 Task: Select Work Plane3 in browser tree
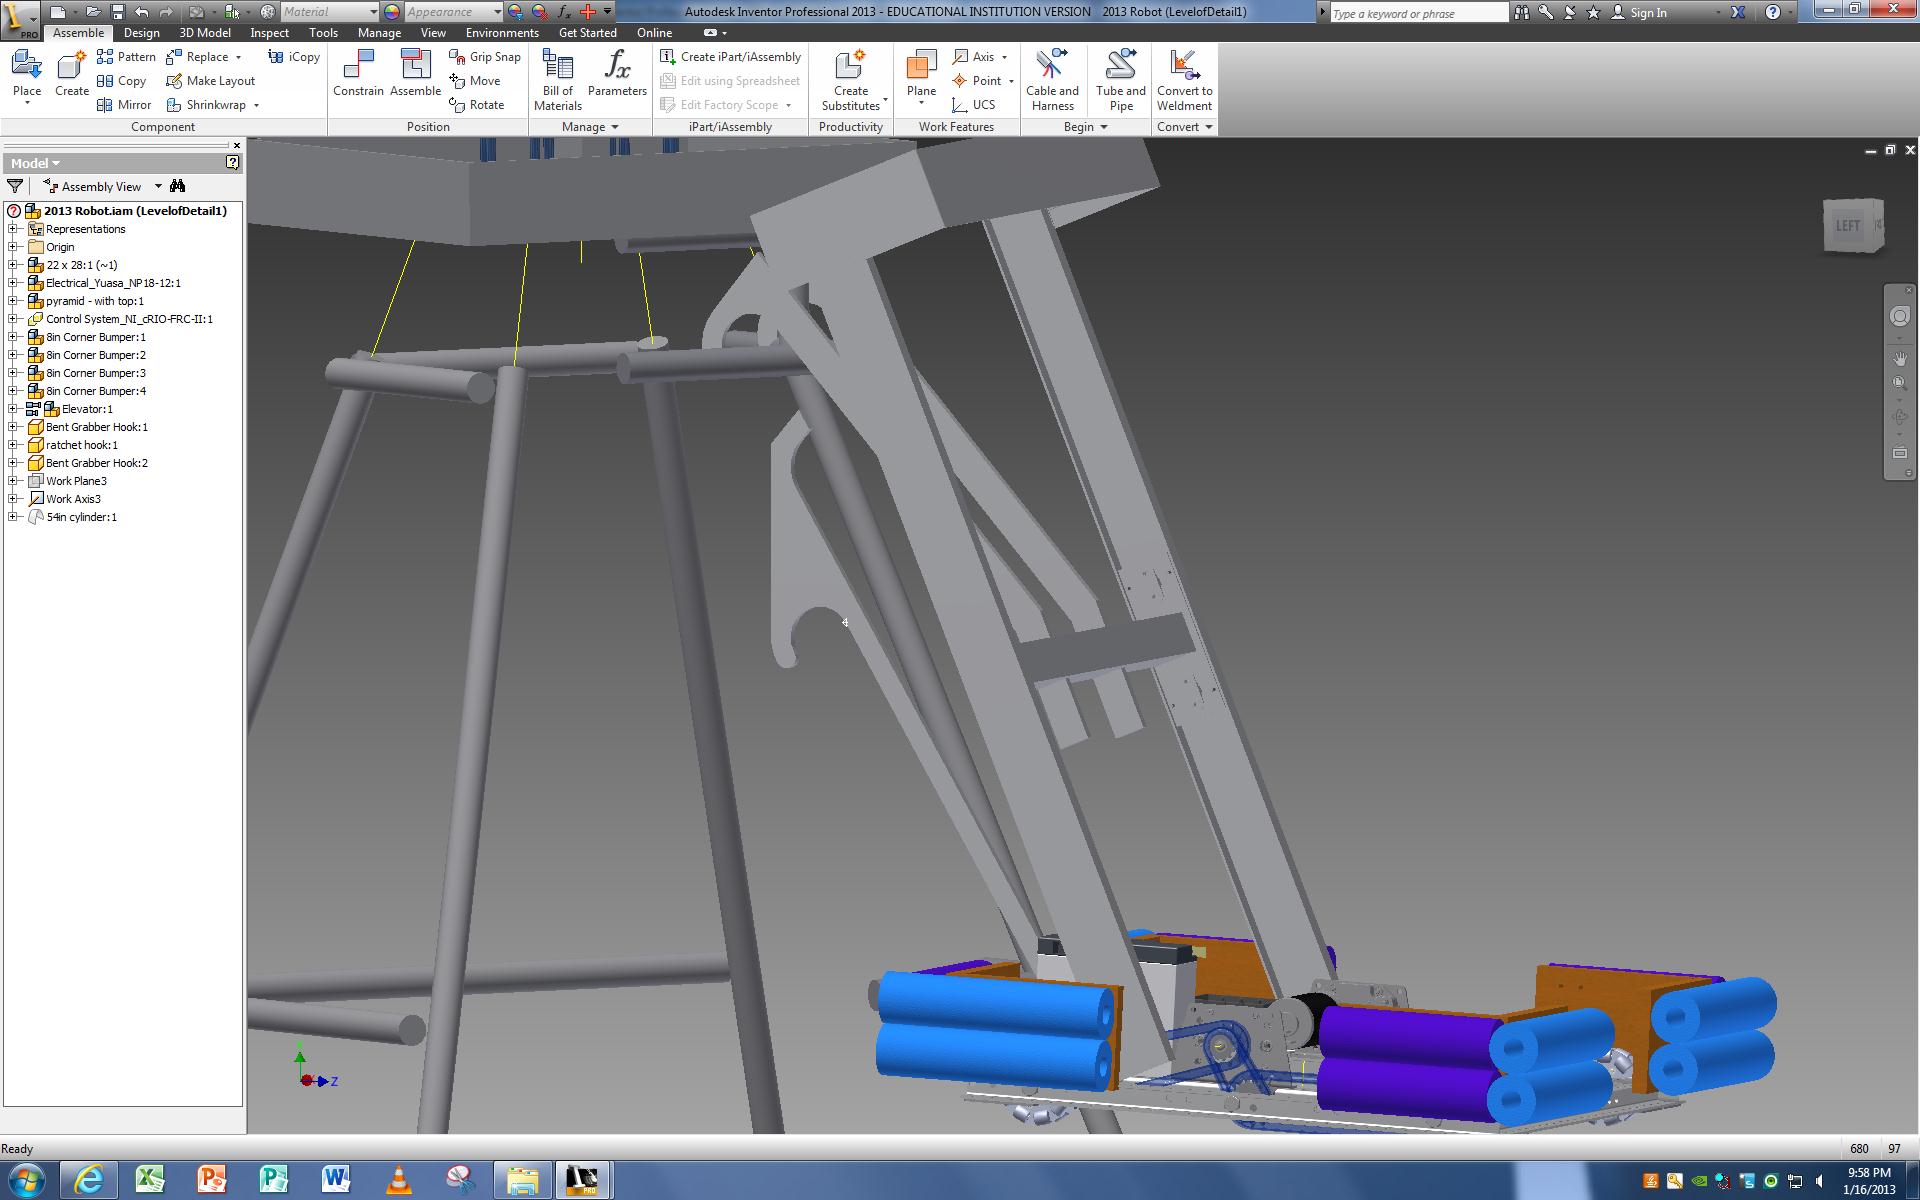pos(76,481)
